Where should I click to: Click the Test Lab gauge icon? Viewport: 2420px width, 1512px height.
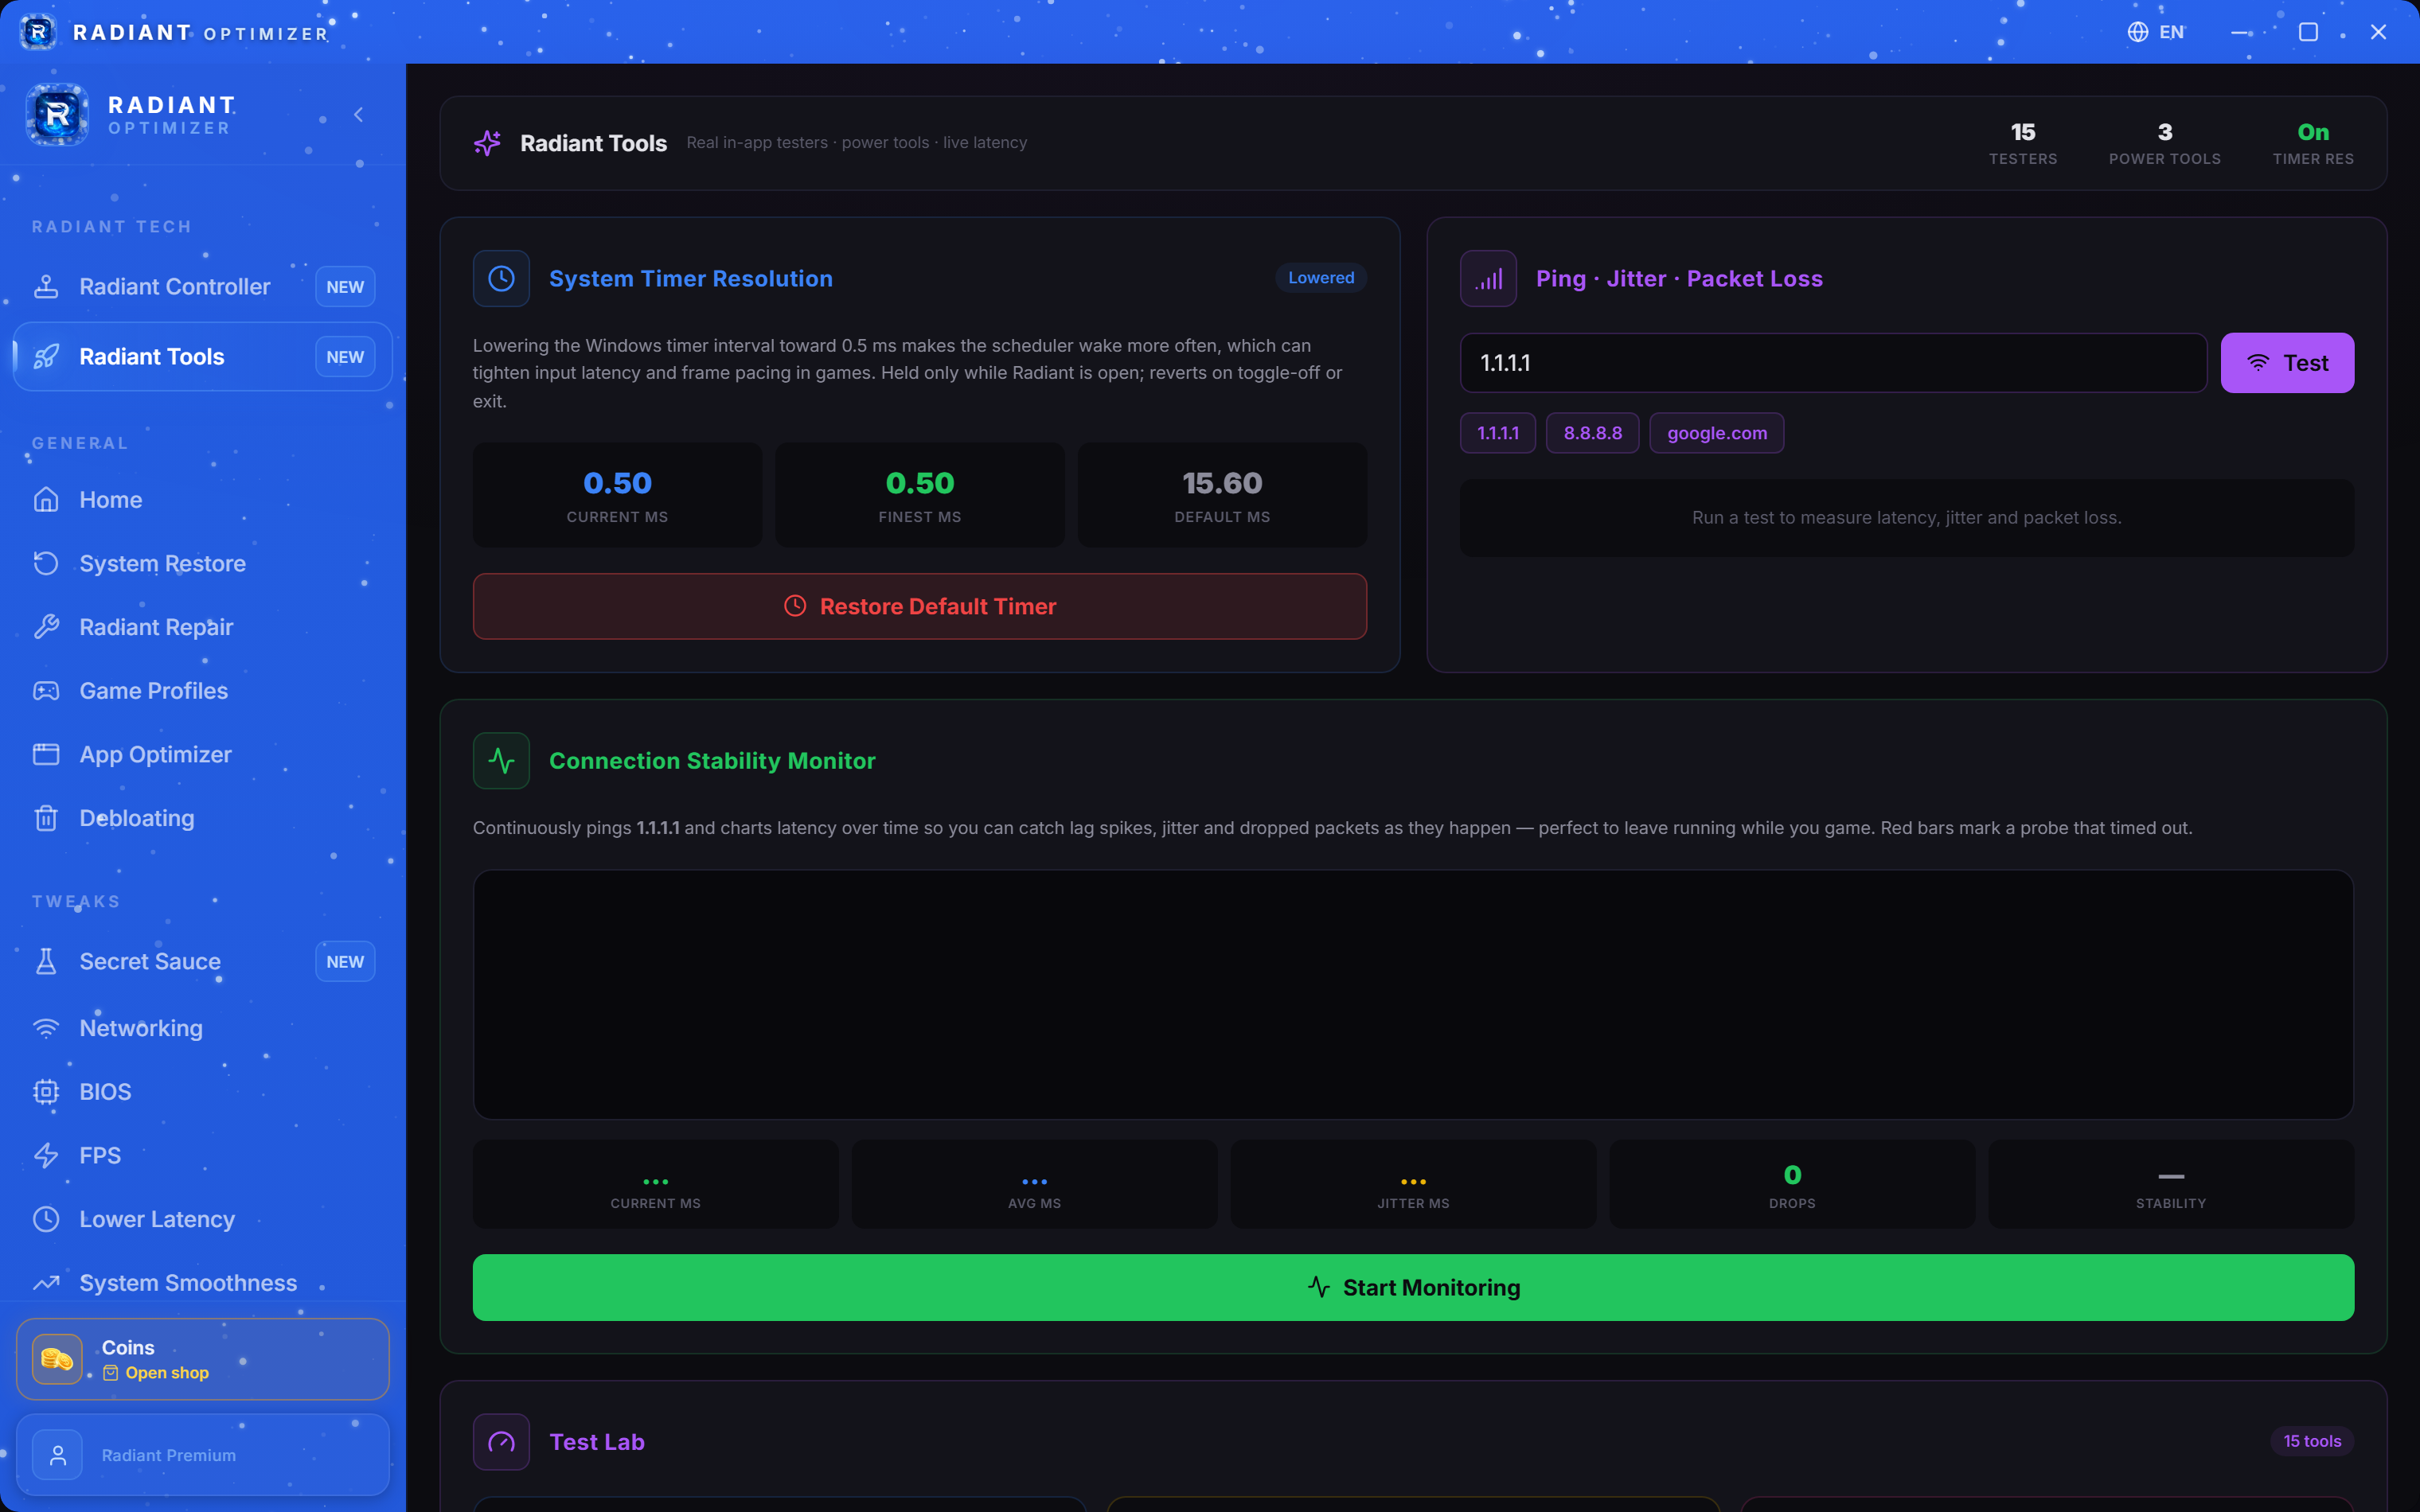501,1442
